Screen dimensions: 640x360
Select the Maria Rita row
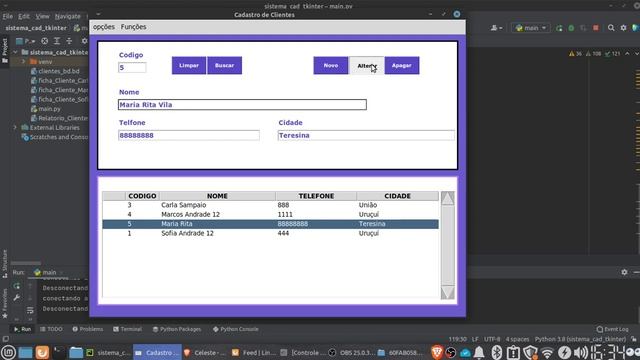point(270,224)
